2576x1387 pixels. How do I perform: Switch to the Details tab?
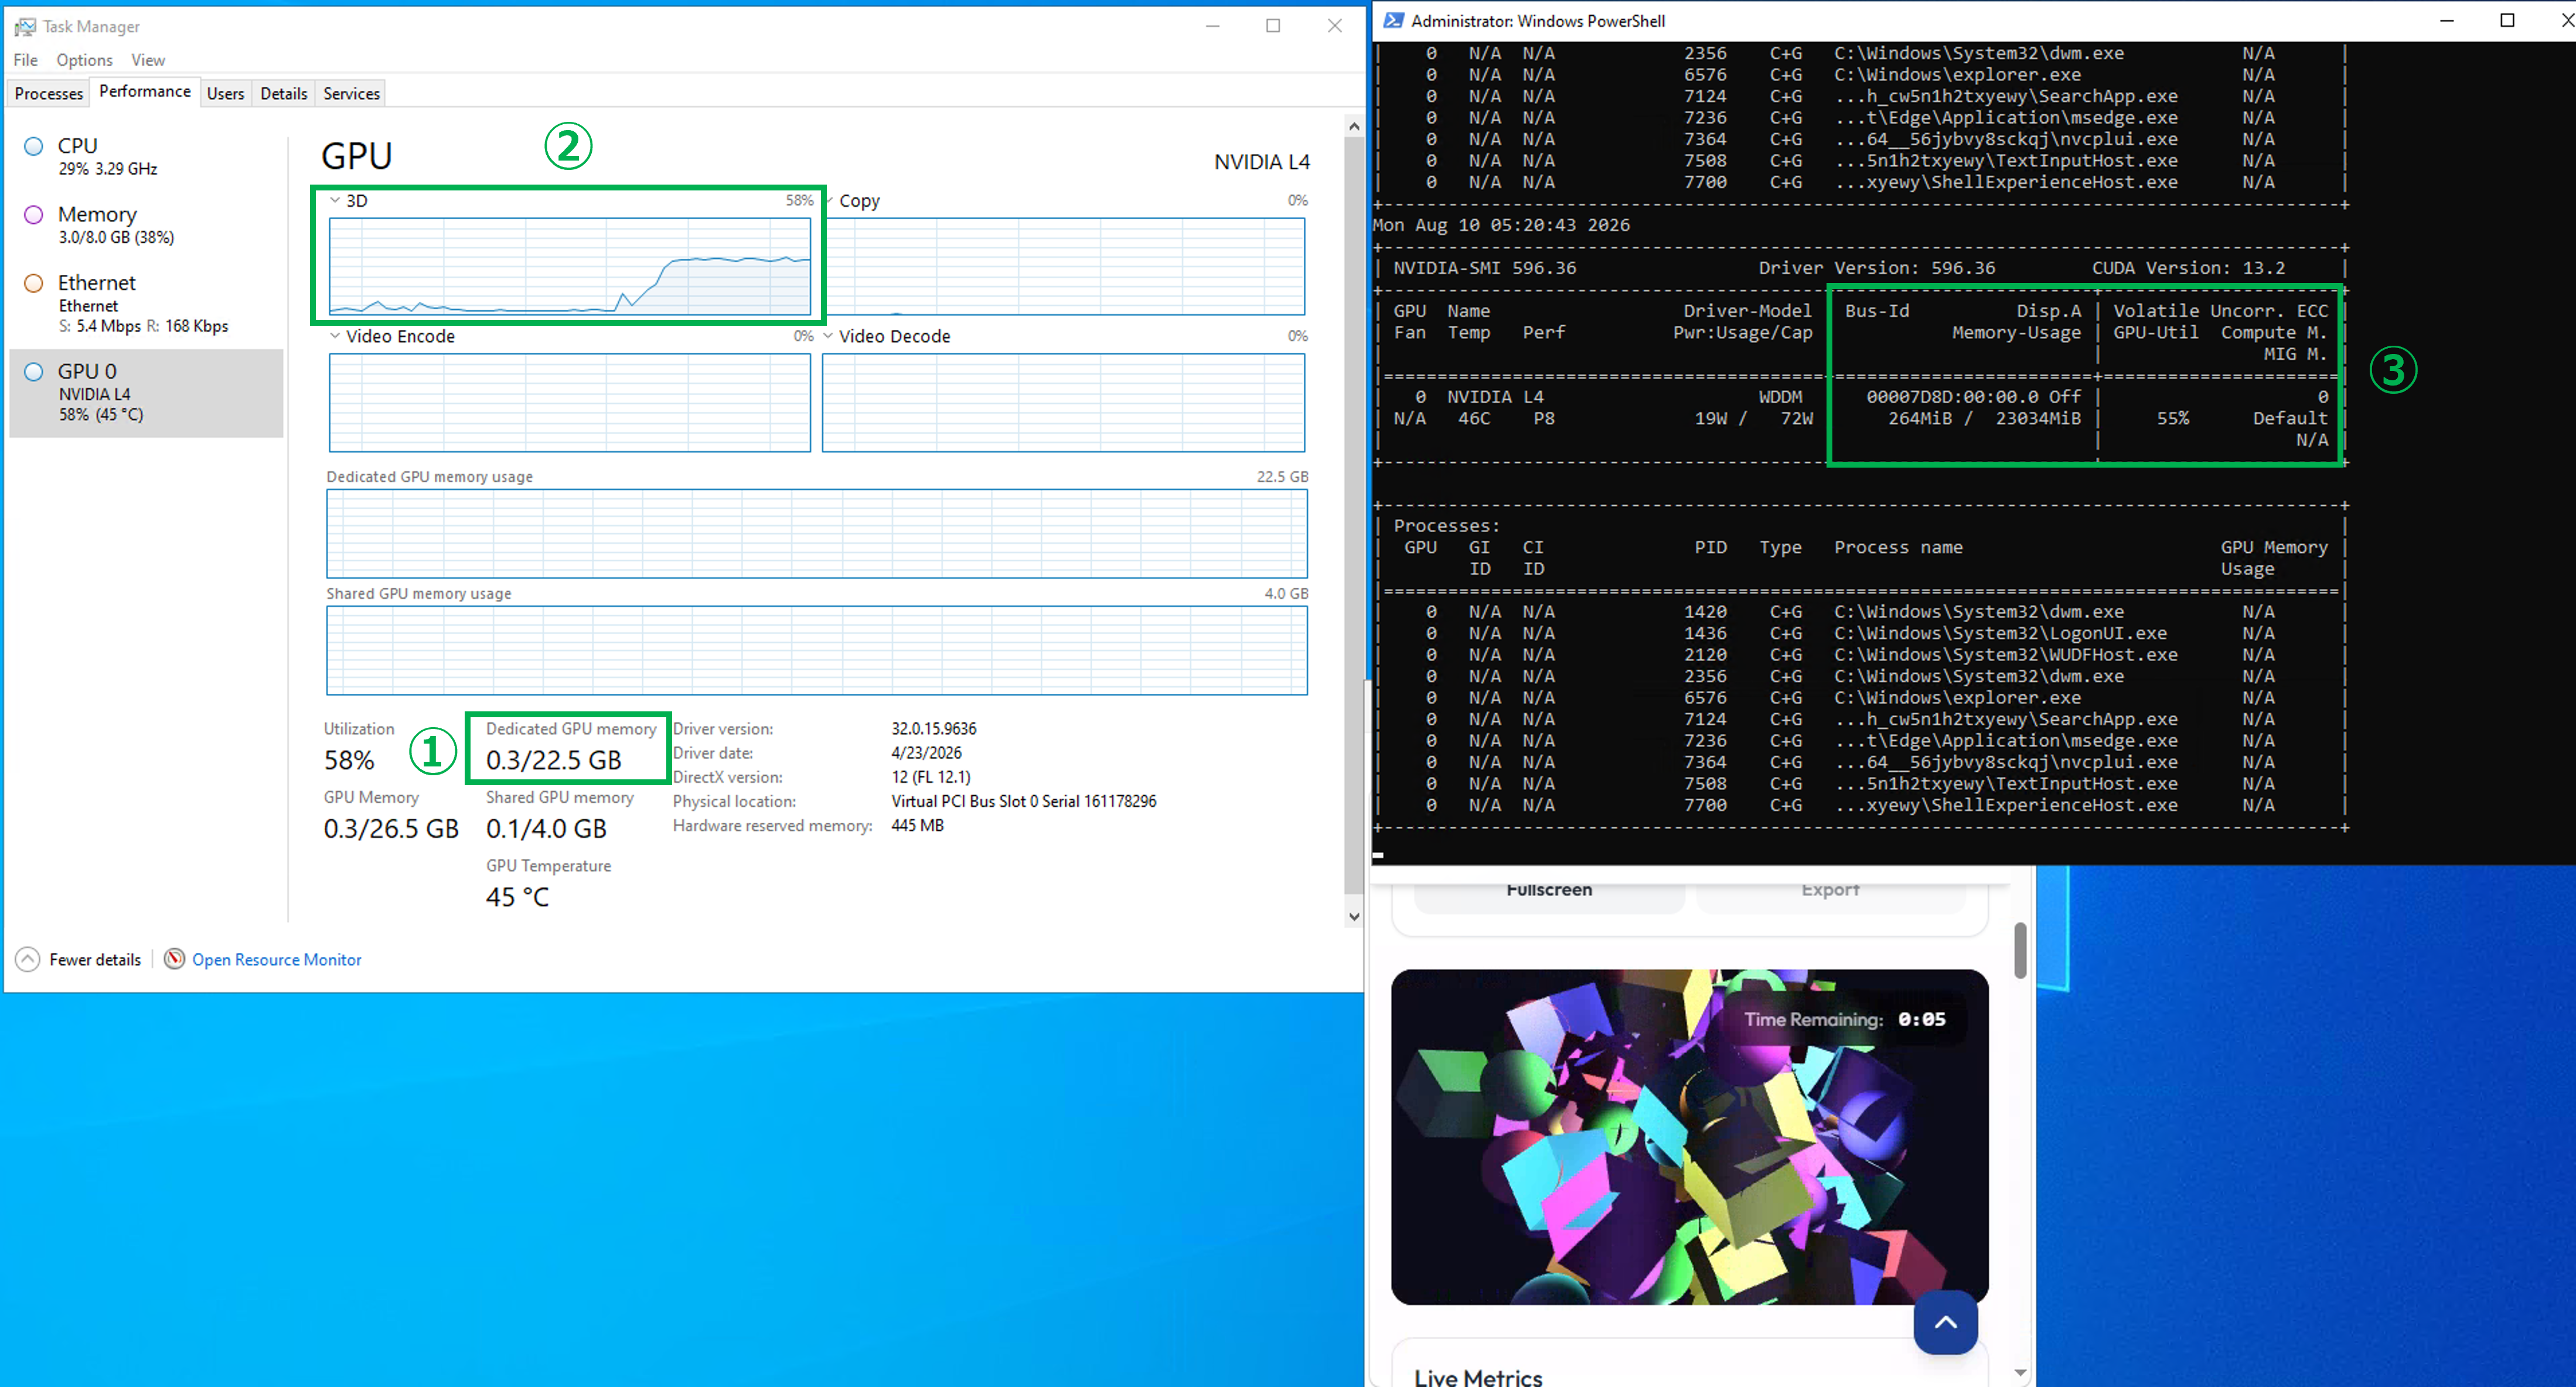(284, 93)
